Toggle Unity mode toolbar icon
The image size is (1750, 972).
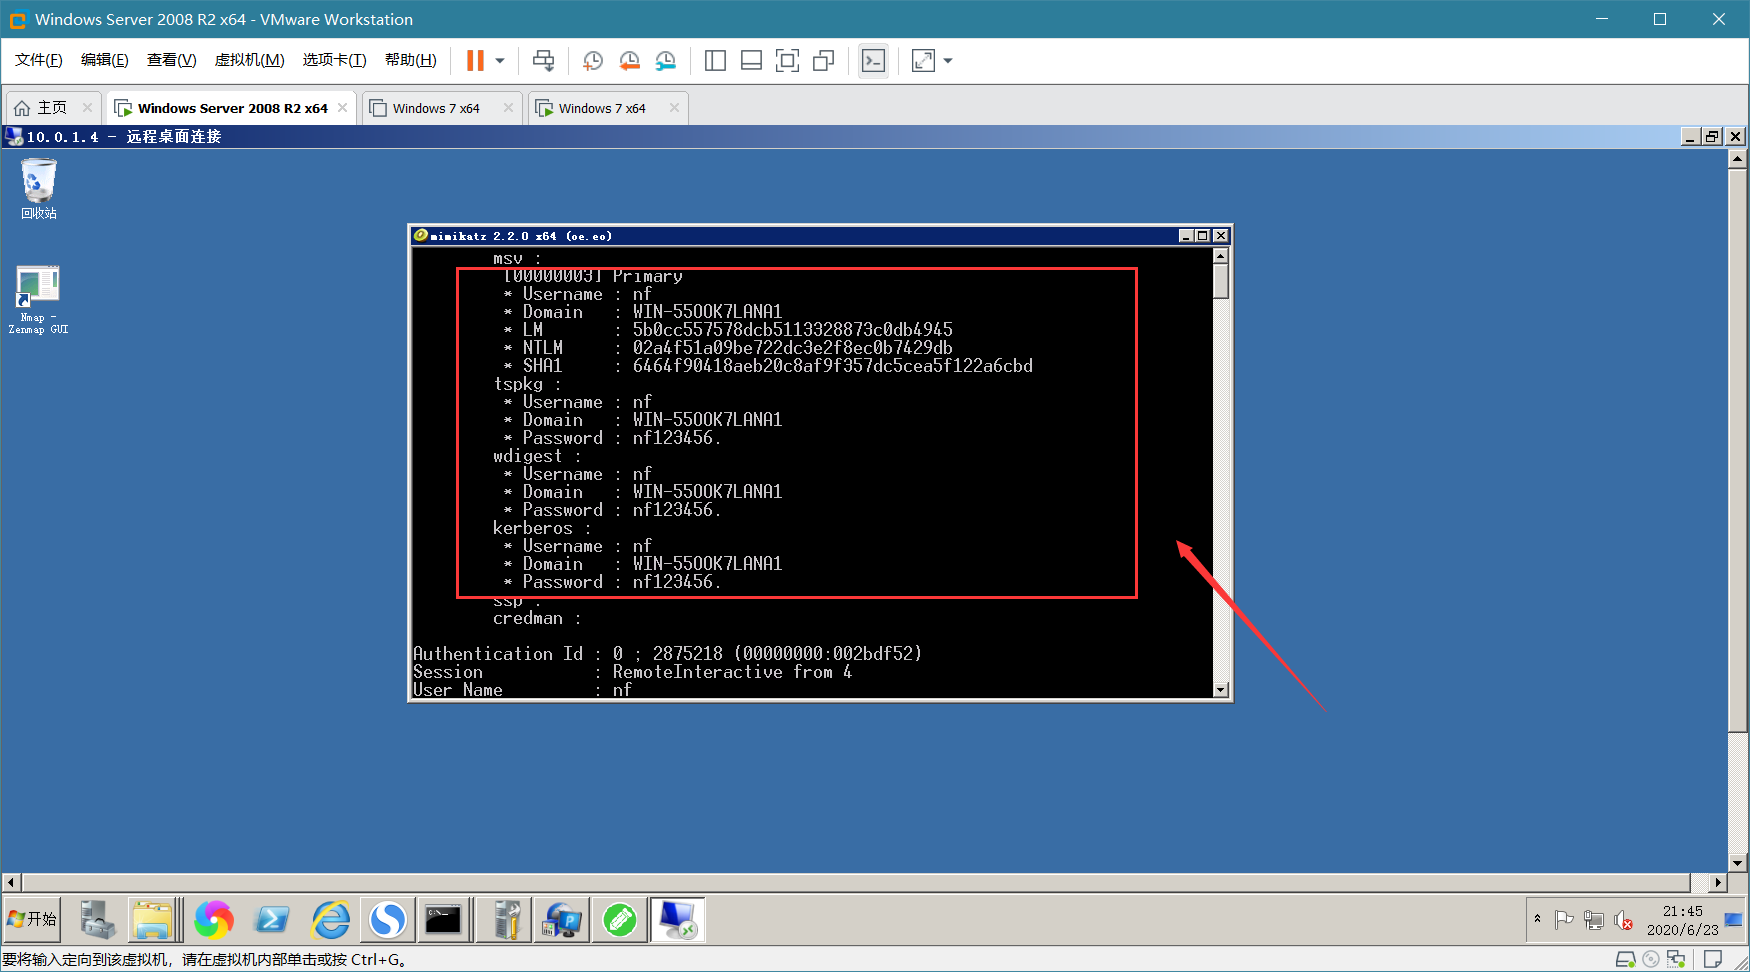[823, 61]
